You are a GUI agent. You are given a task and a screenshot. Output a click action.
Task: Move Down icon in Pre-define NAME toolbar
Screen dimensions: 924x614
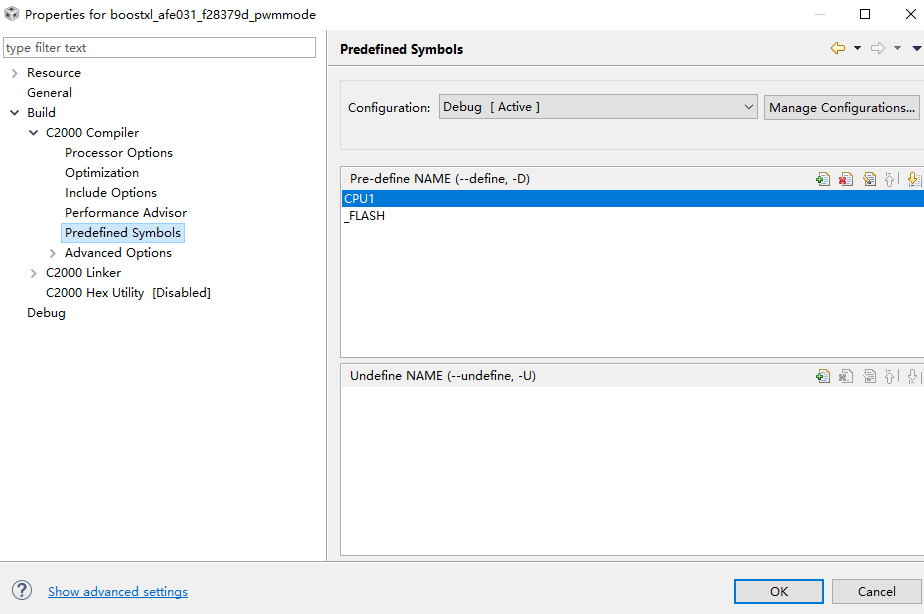pos(913,179)
